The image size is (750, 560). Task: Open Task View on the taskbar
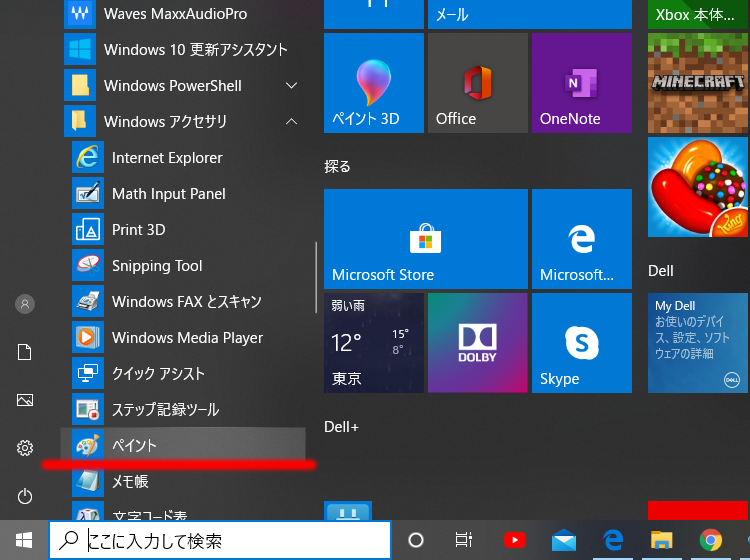click(x=463, y=540)
